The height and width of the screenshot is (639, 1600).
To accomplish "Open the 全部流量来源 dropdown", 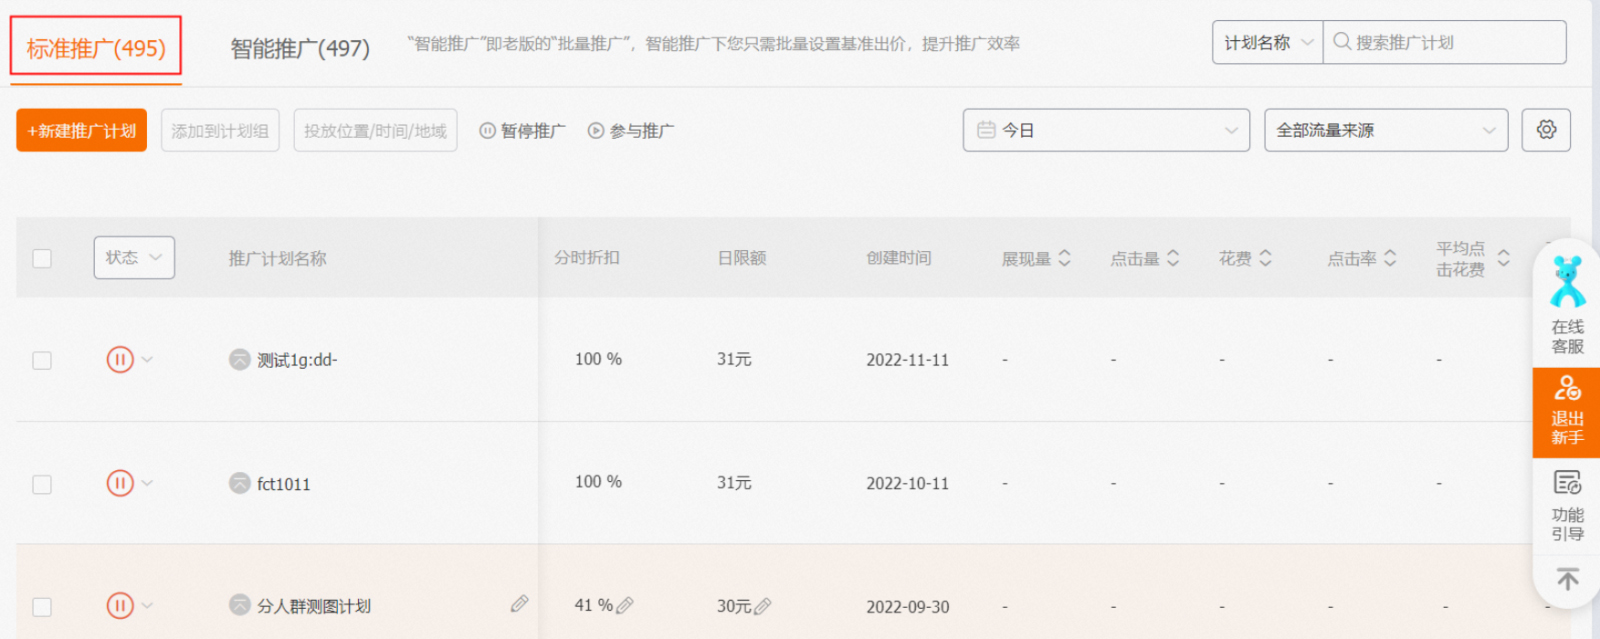I will 1386,130.
